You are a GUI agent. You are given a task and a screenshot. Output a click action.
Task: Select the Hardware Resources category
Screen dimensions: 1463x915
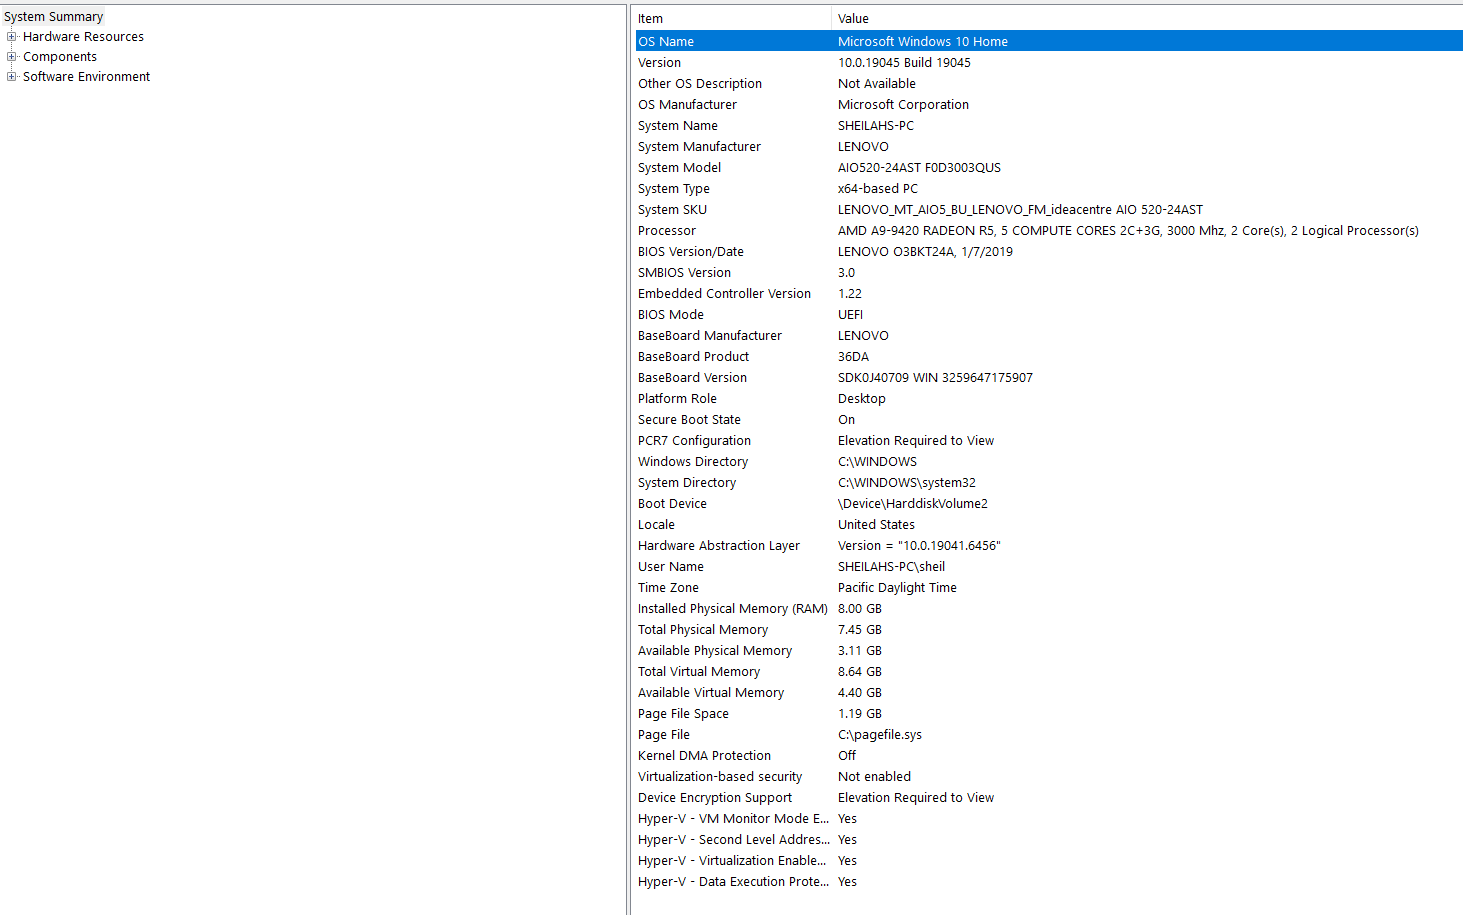[83, 37]
